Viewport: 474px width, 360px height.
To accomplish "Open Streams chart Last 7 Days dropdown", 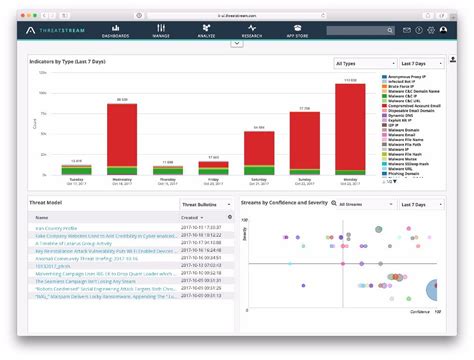I will click(422, 204).
